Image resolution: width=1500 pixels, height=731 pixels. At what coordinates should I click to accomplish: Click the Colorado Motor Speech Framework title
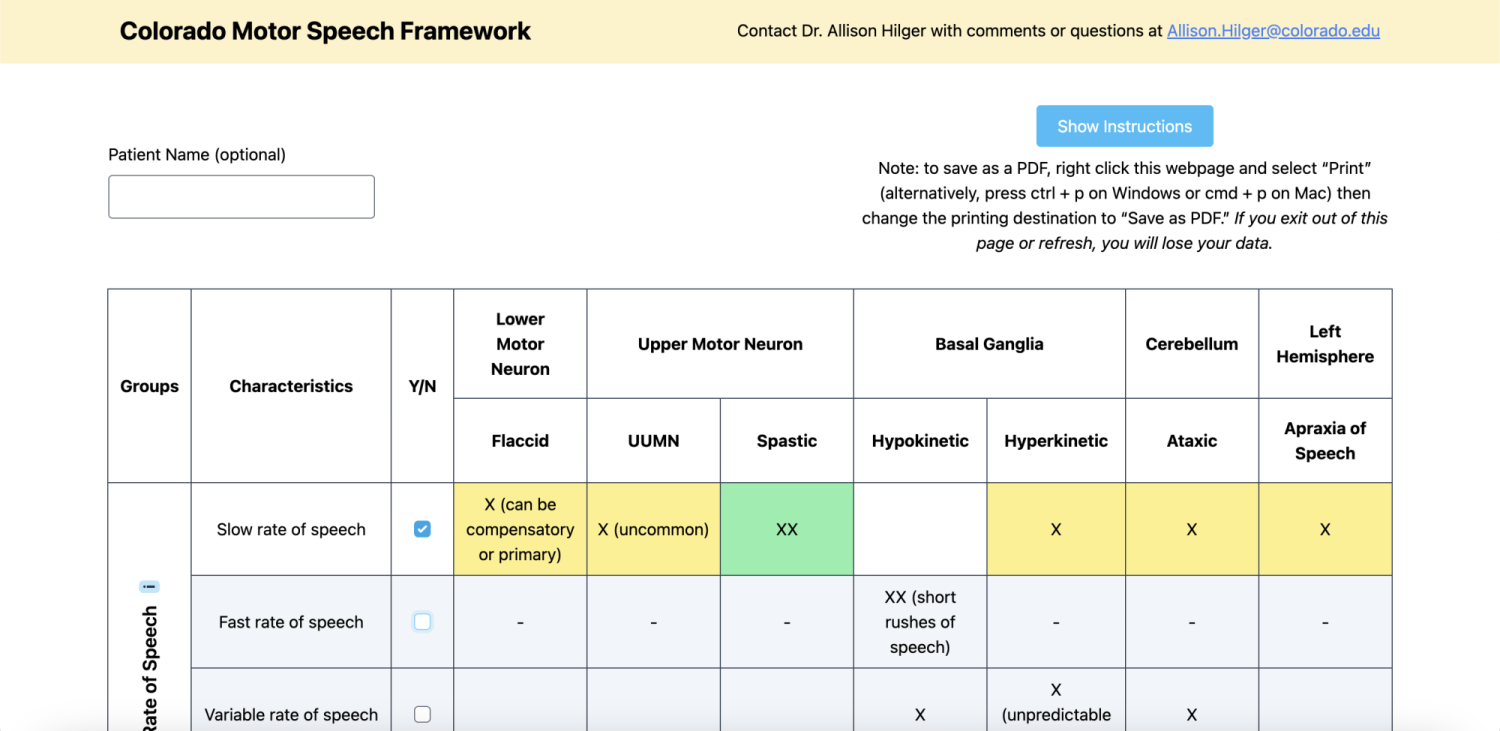pos(325,31)
